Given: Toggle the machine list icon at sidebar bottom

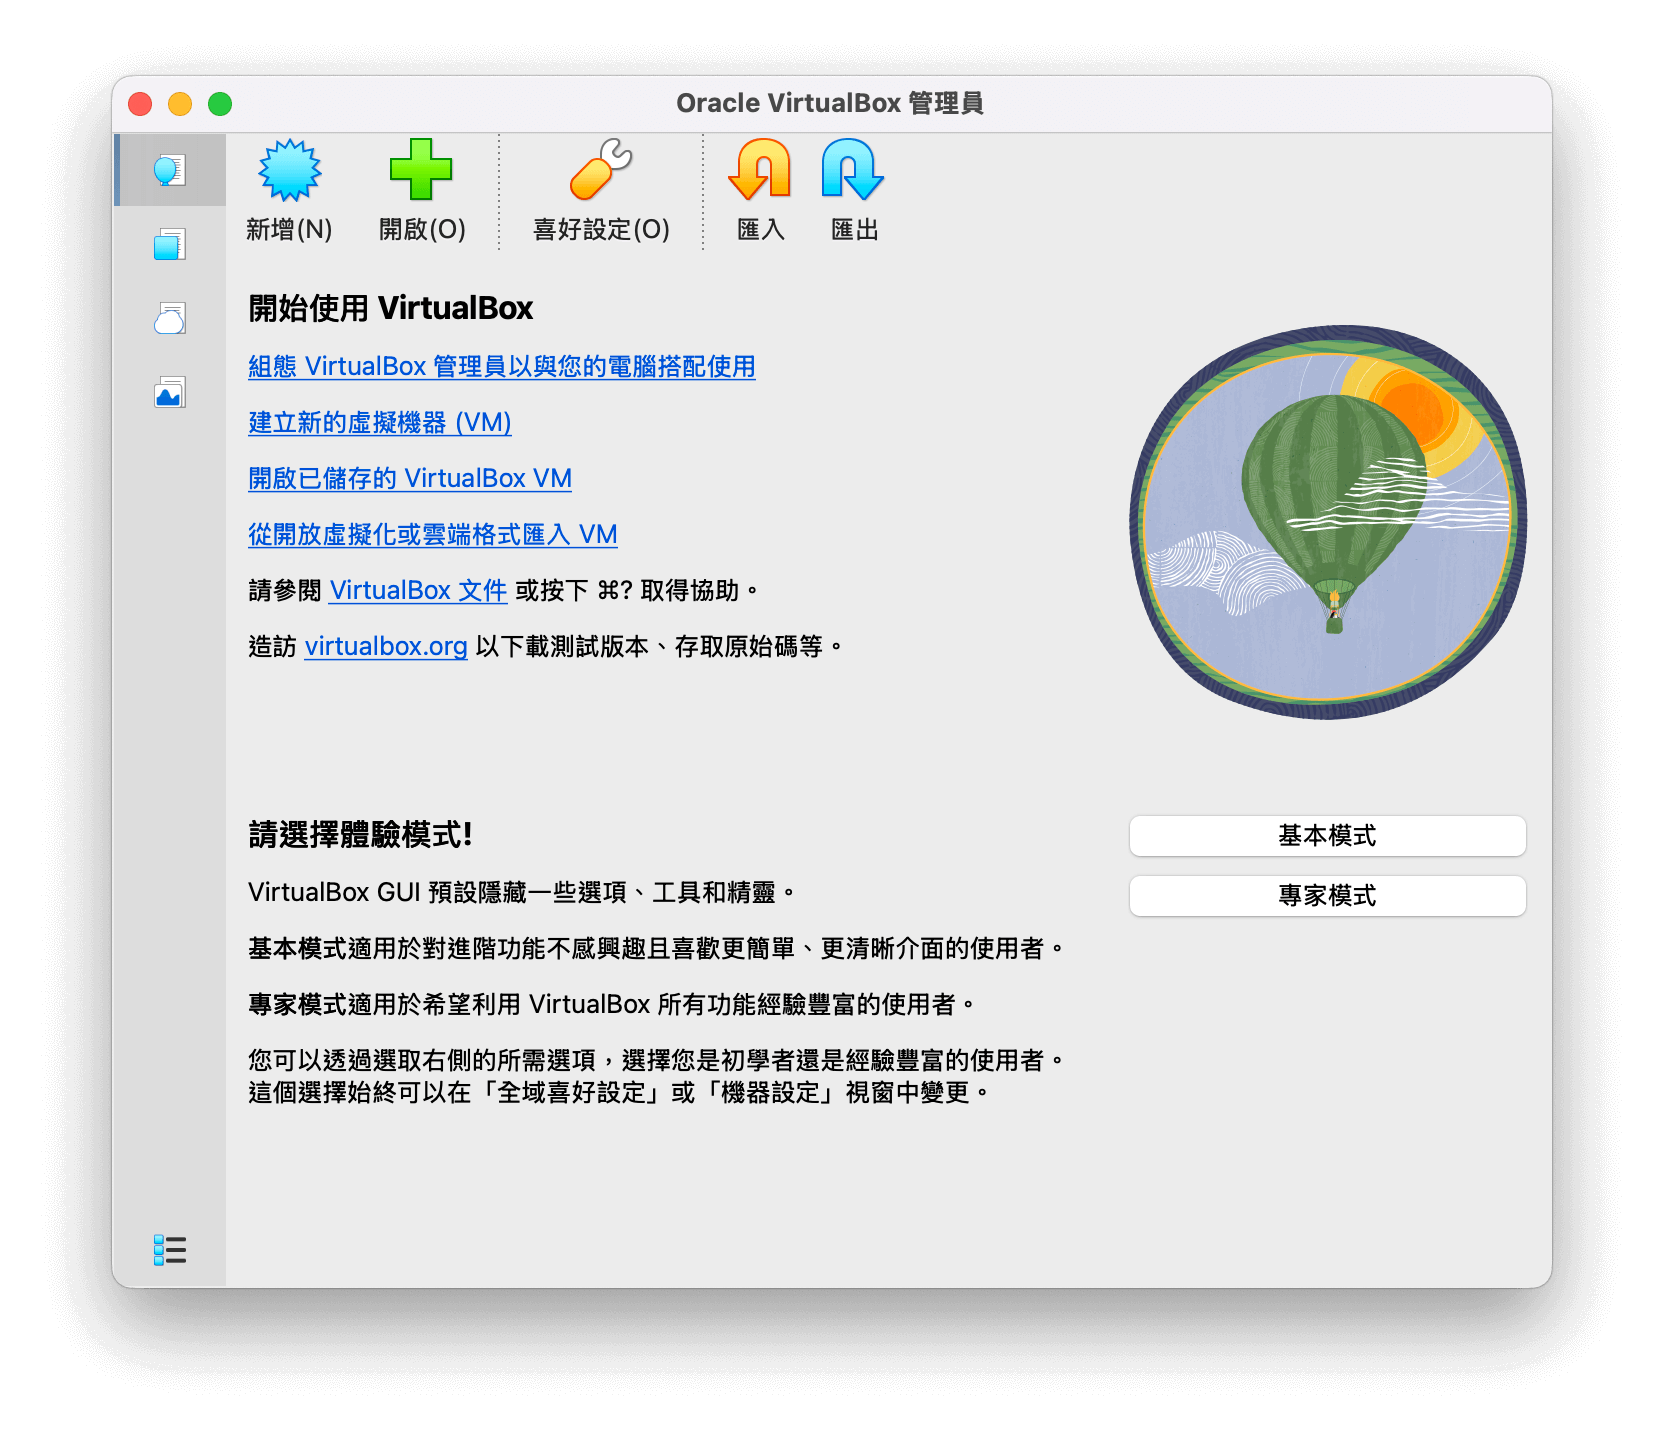Looking at the screenshot, I should (x=170, y=1250).
